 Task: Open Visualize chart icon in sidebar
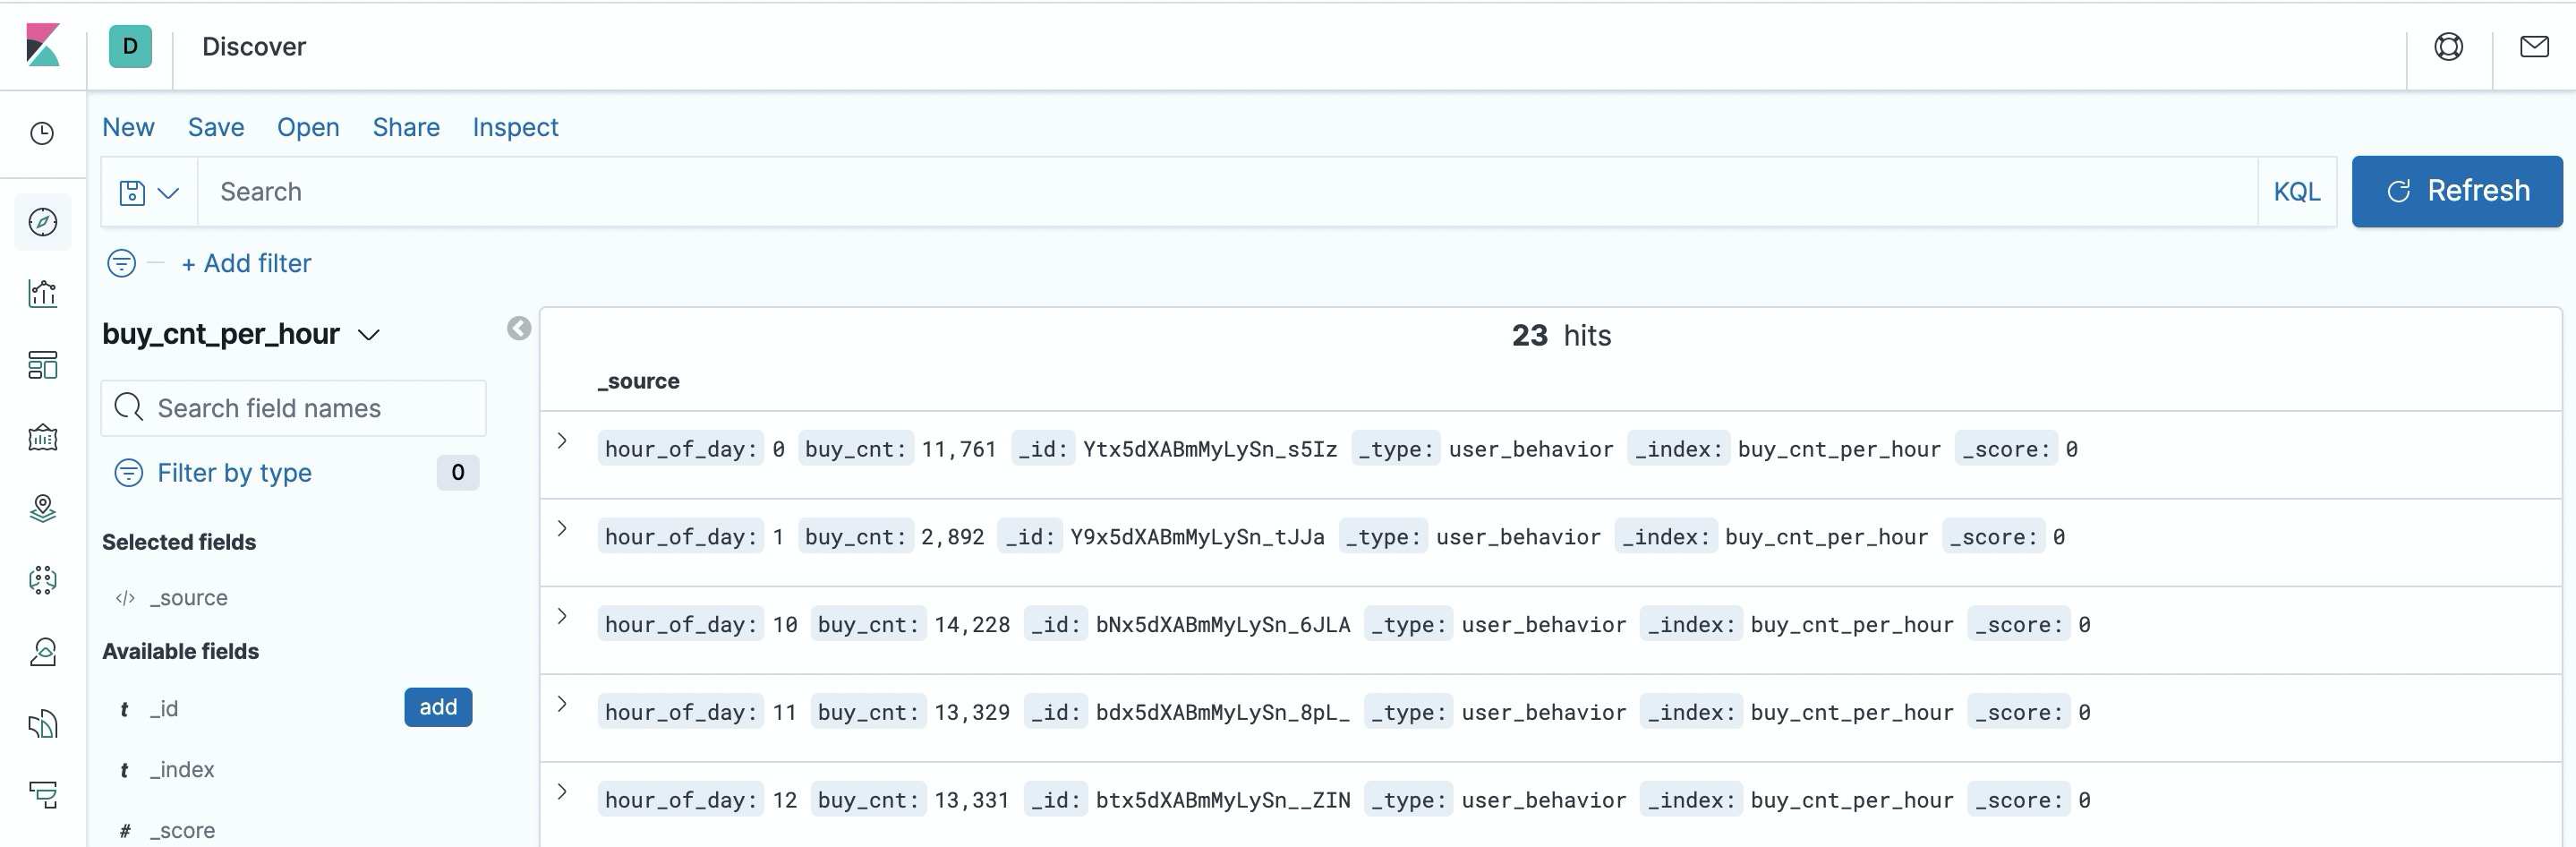43,294
